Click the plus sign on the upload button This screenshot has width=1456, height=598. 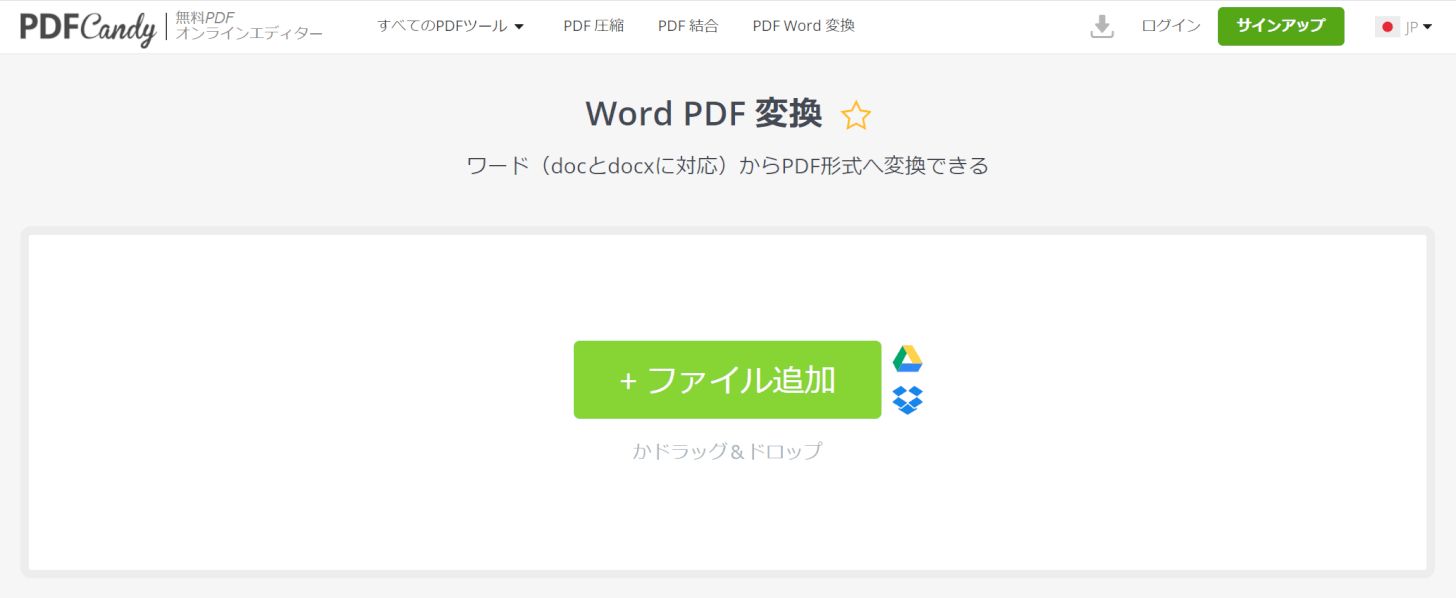tap(627, 380)
